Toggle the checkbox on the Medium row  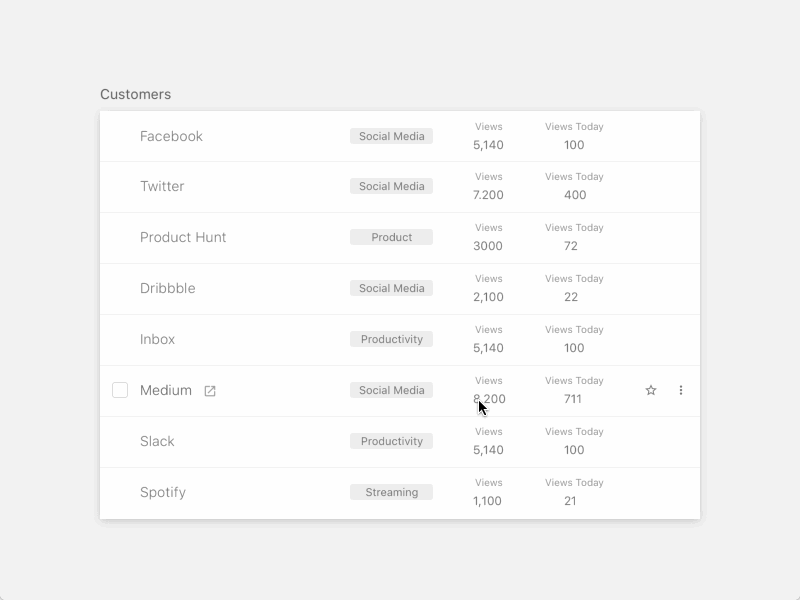point(119,390)
